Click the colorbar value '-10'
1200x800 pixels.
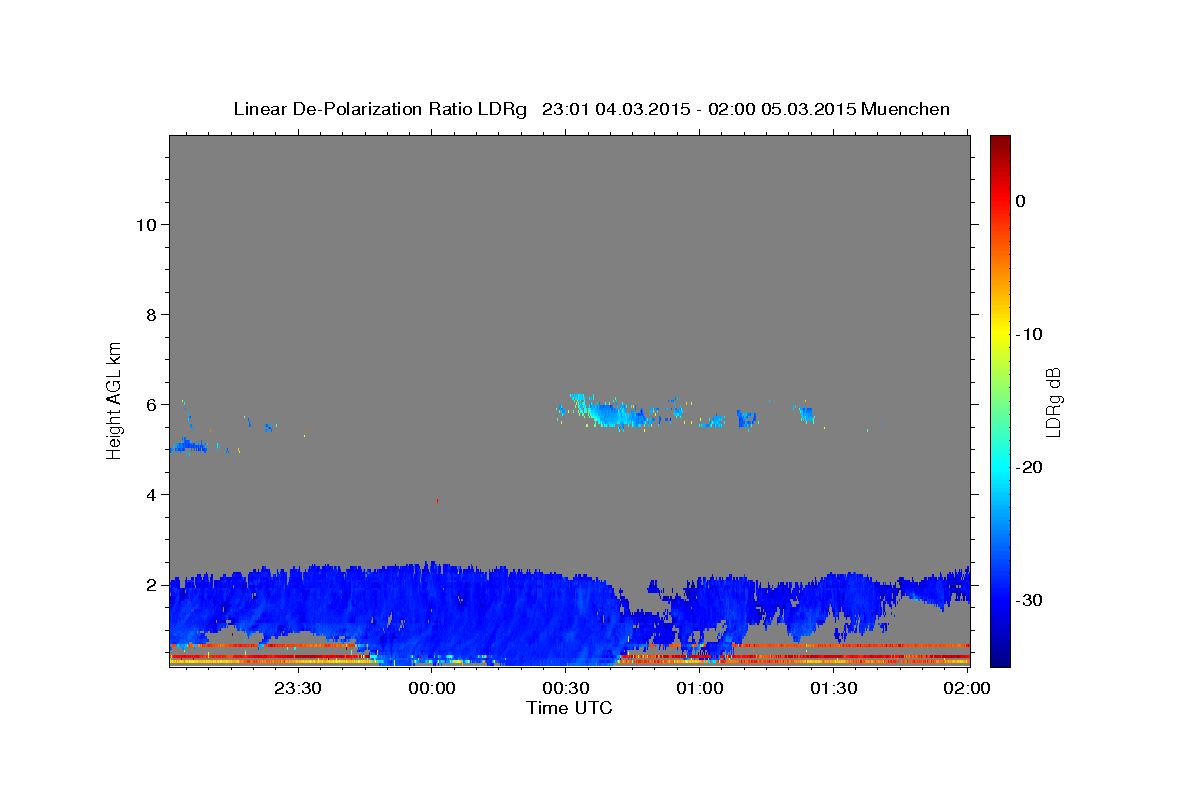coord(1030,334)
